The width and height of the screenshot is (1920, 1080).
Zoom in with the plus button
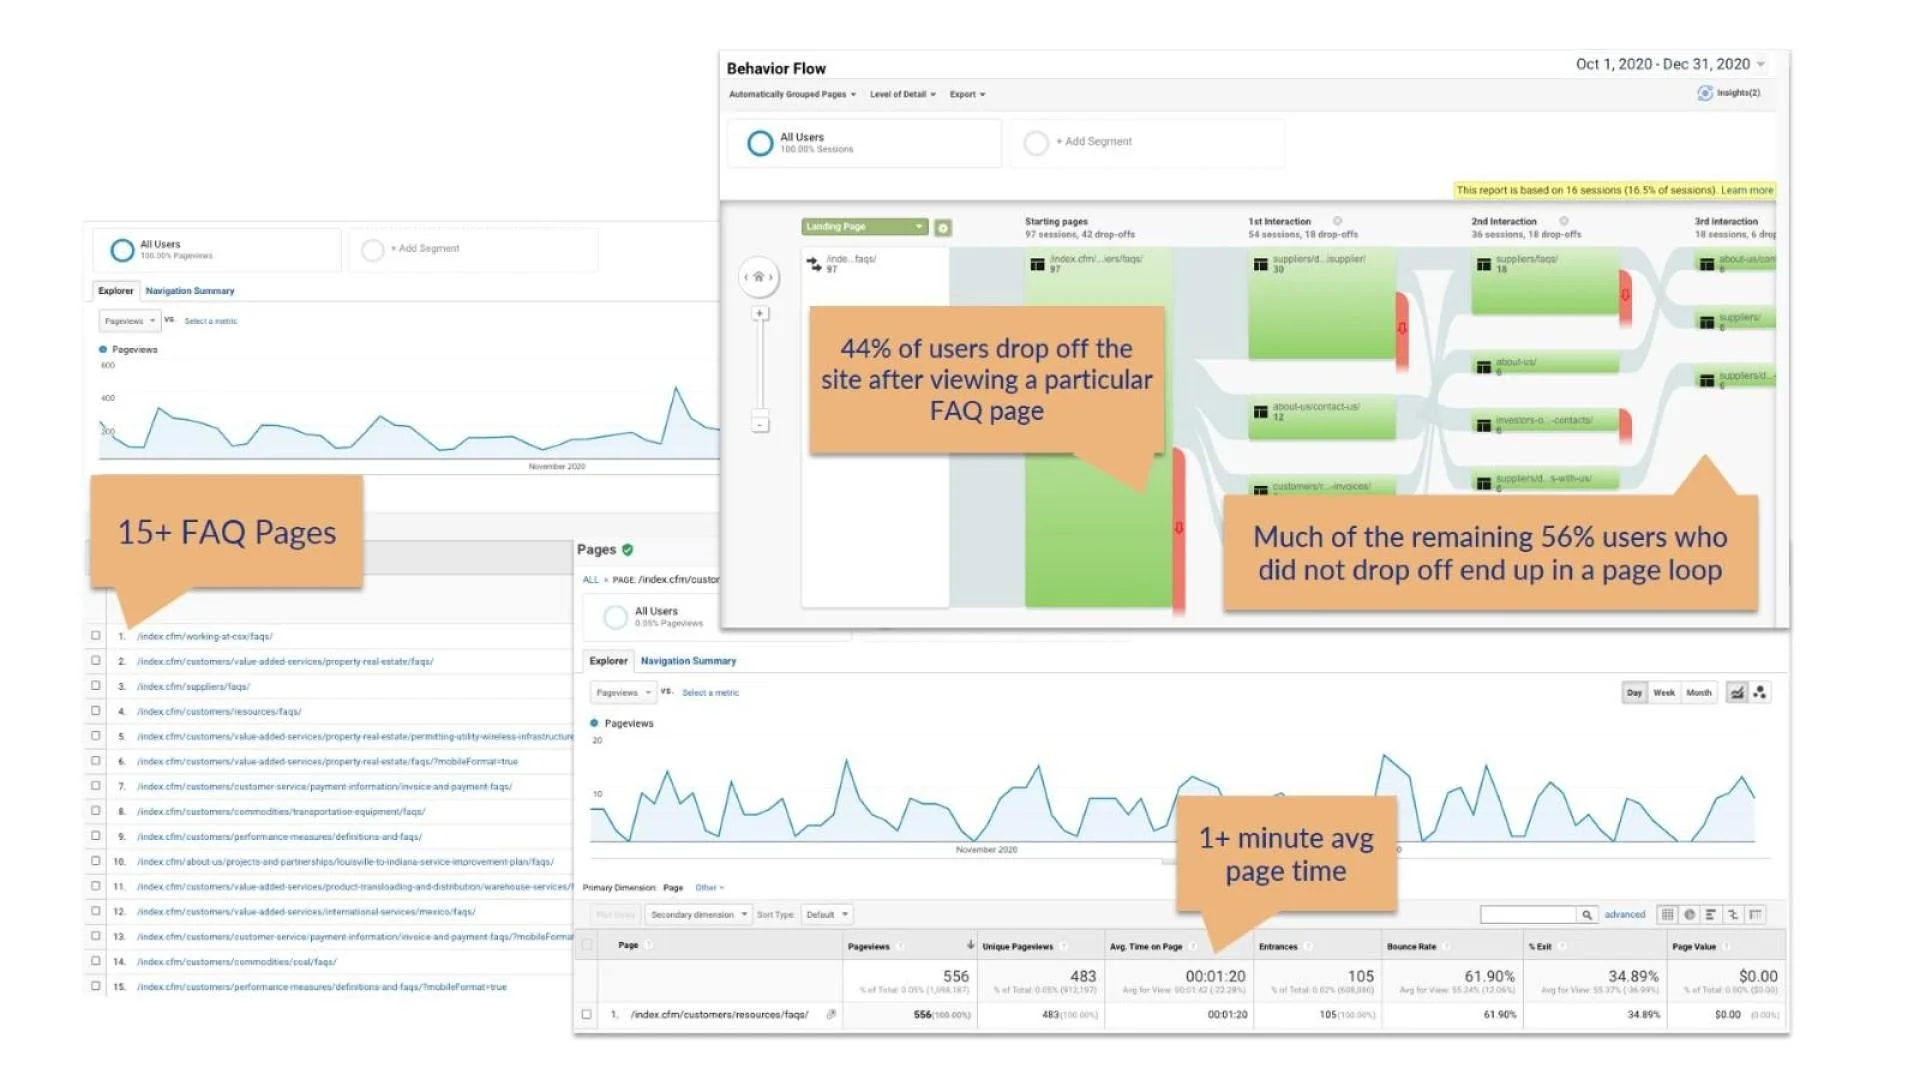pos(760,314)
